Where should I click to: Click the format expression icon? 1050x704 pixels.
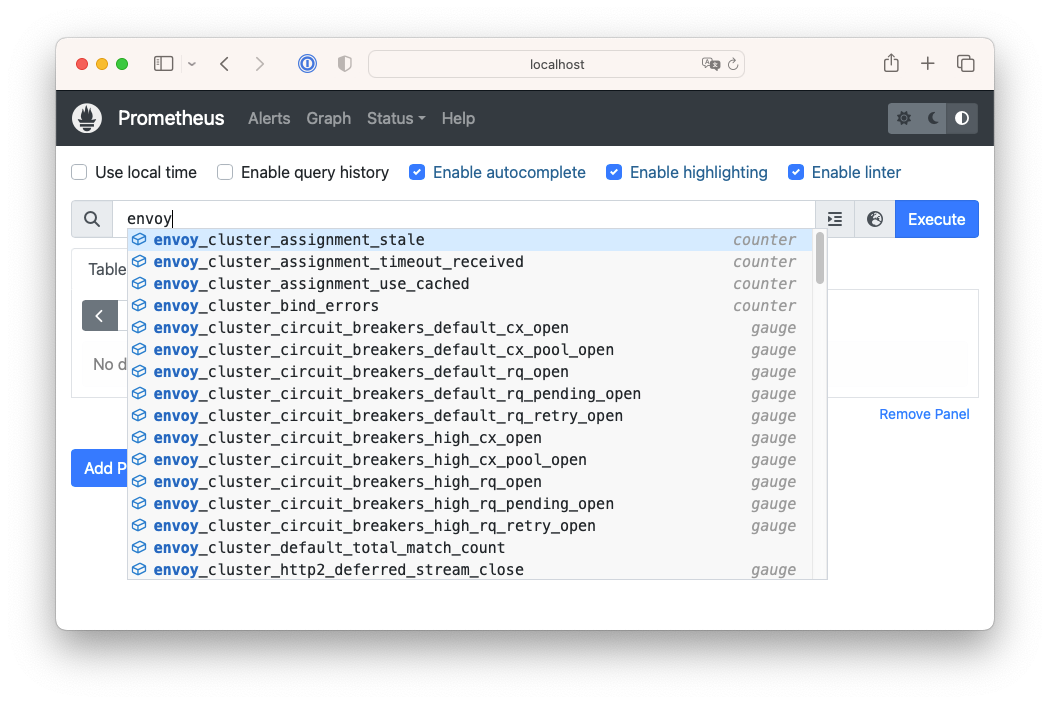click(834, 219)
